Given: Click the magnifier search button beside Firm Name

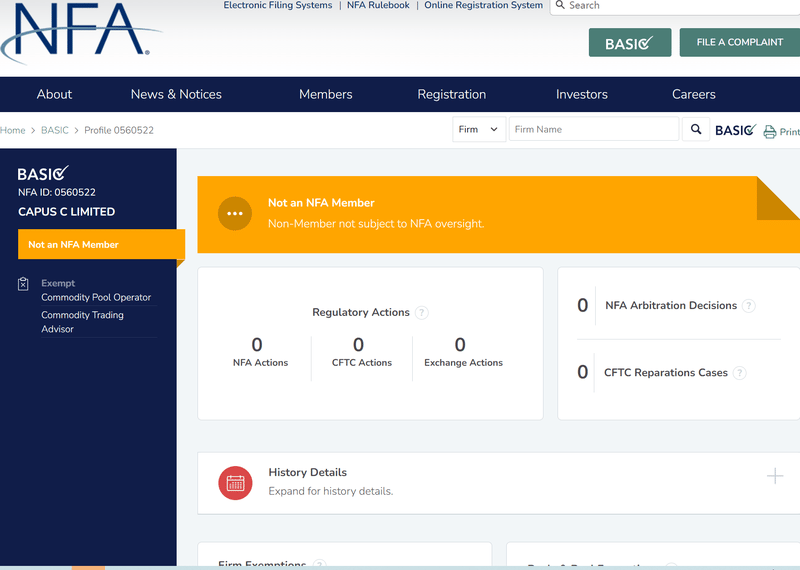Looking at the screenshot, I should (x=696, y=129).
